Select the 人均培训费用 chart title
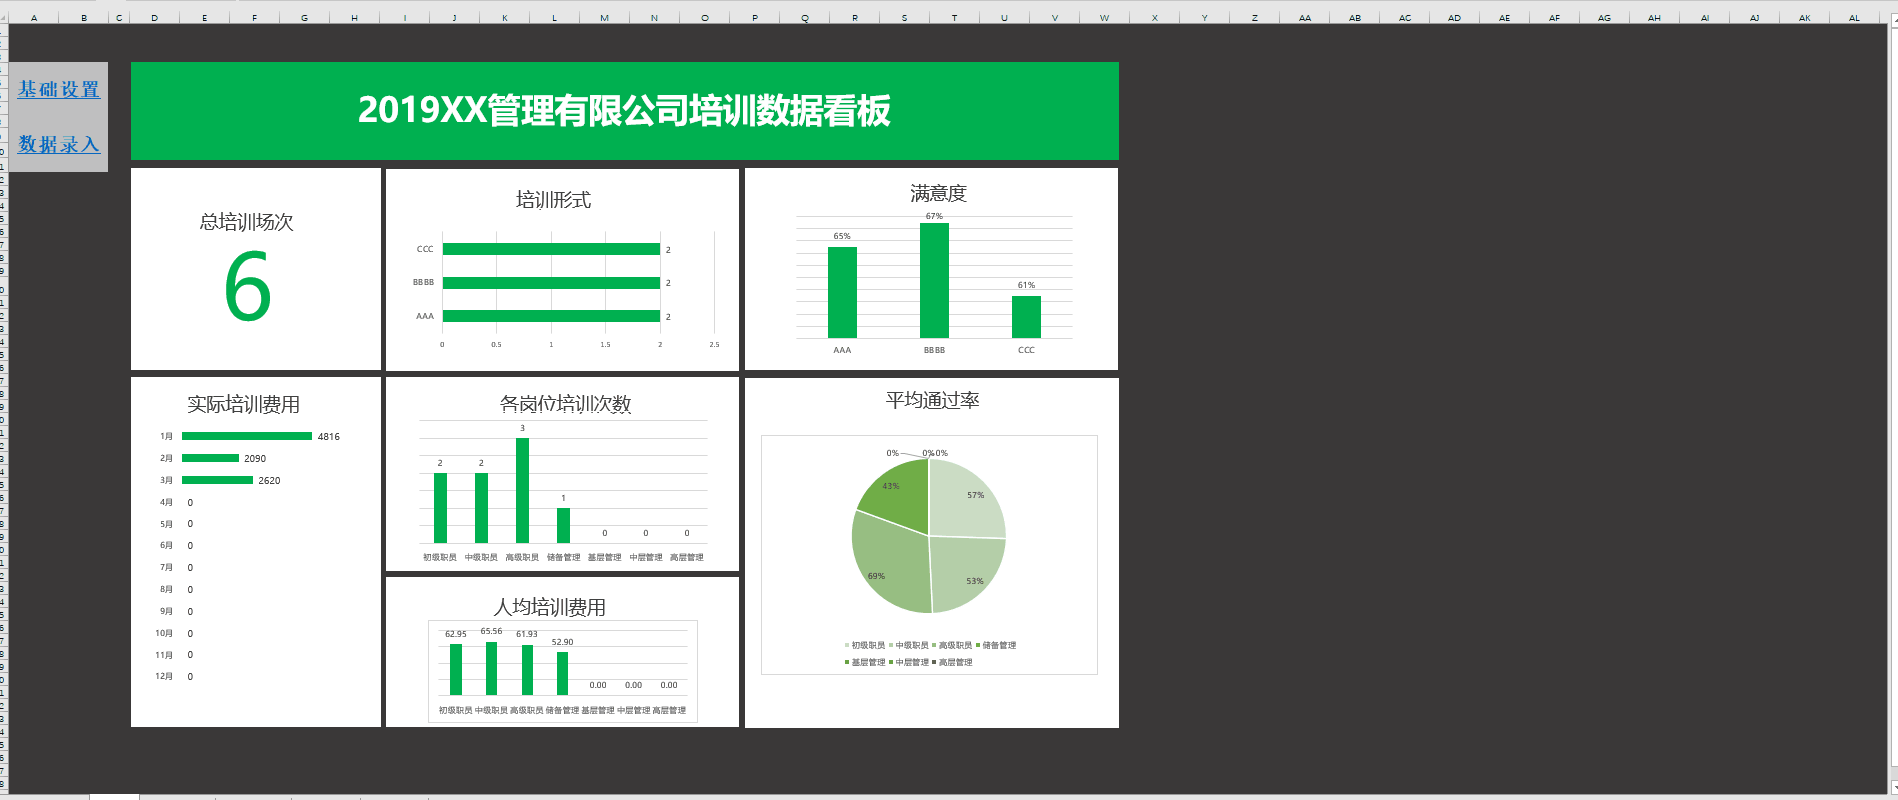The height and width of the screenshot is (800, 1898). pyautogui.click(x=550, y=607)
